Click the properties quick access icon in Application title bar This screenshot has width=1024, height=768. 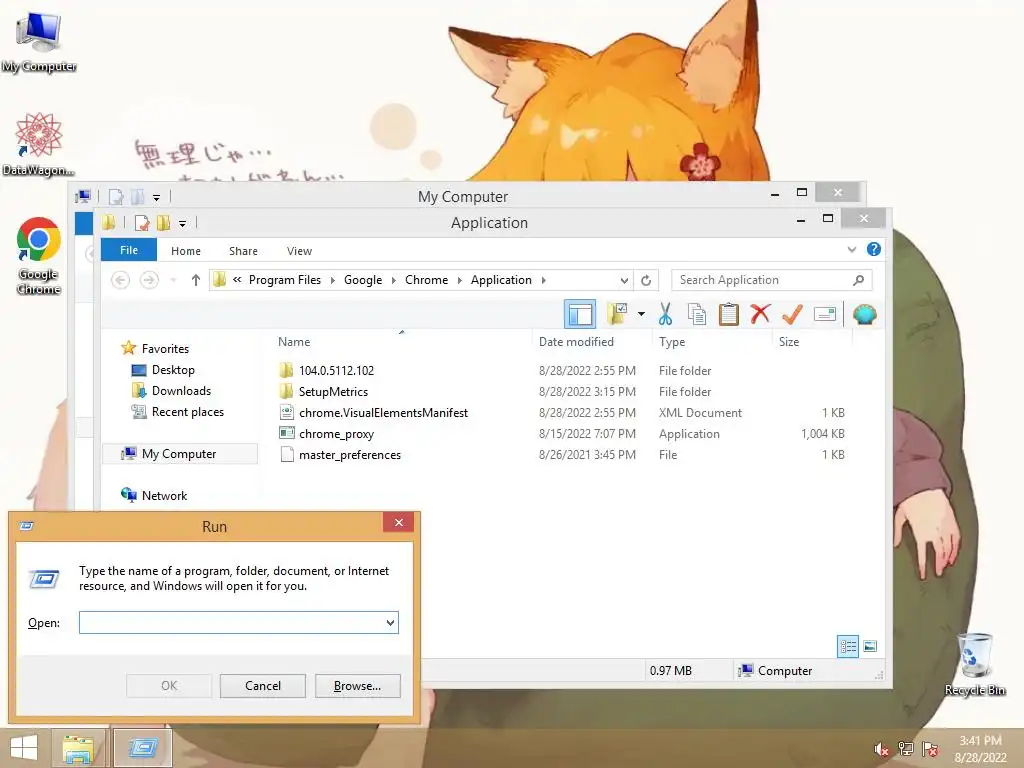pos(141,223)
